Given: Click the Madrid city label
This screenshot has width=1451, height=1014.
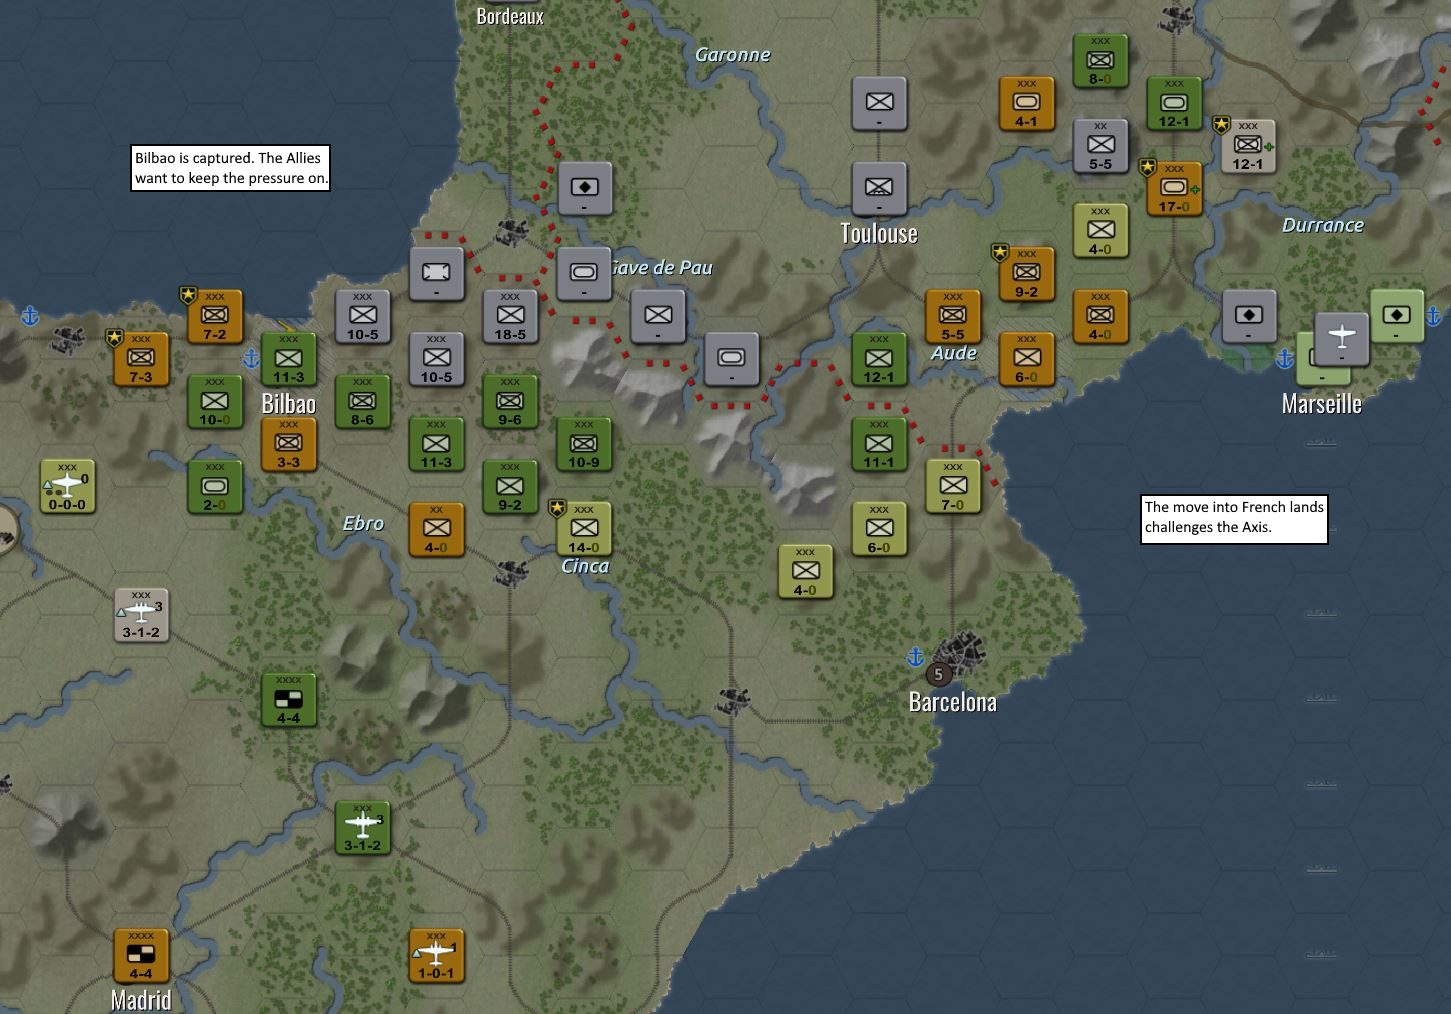Looking at the screenshot, I should coord(141,1000).
